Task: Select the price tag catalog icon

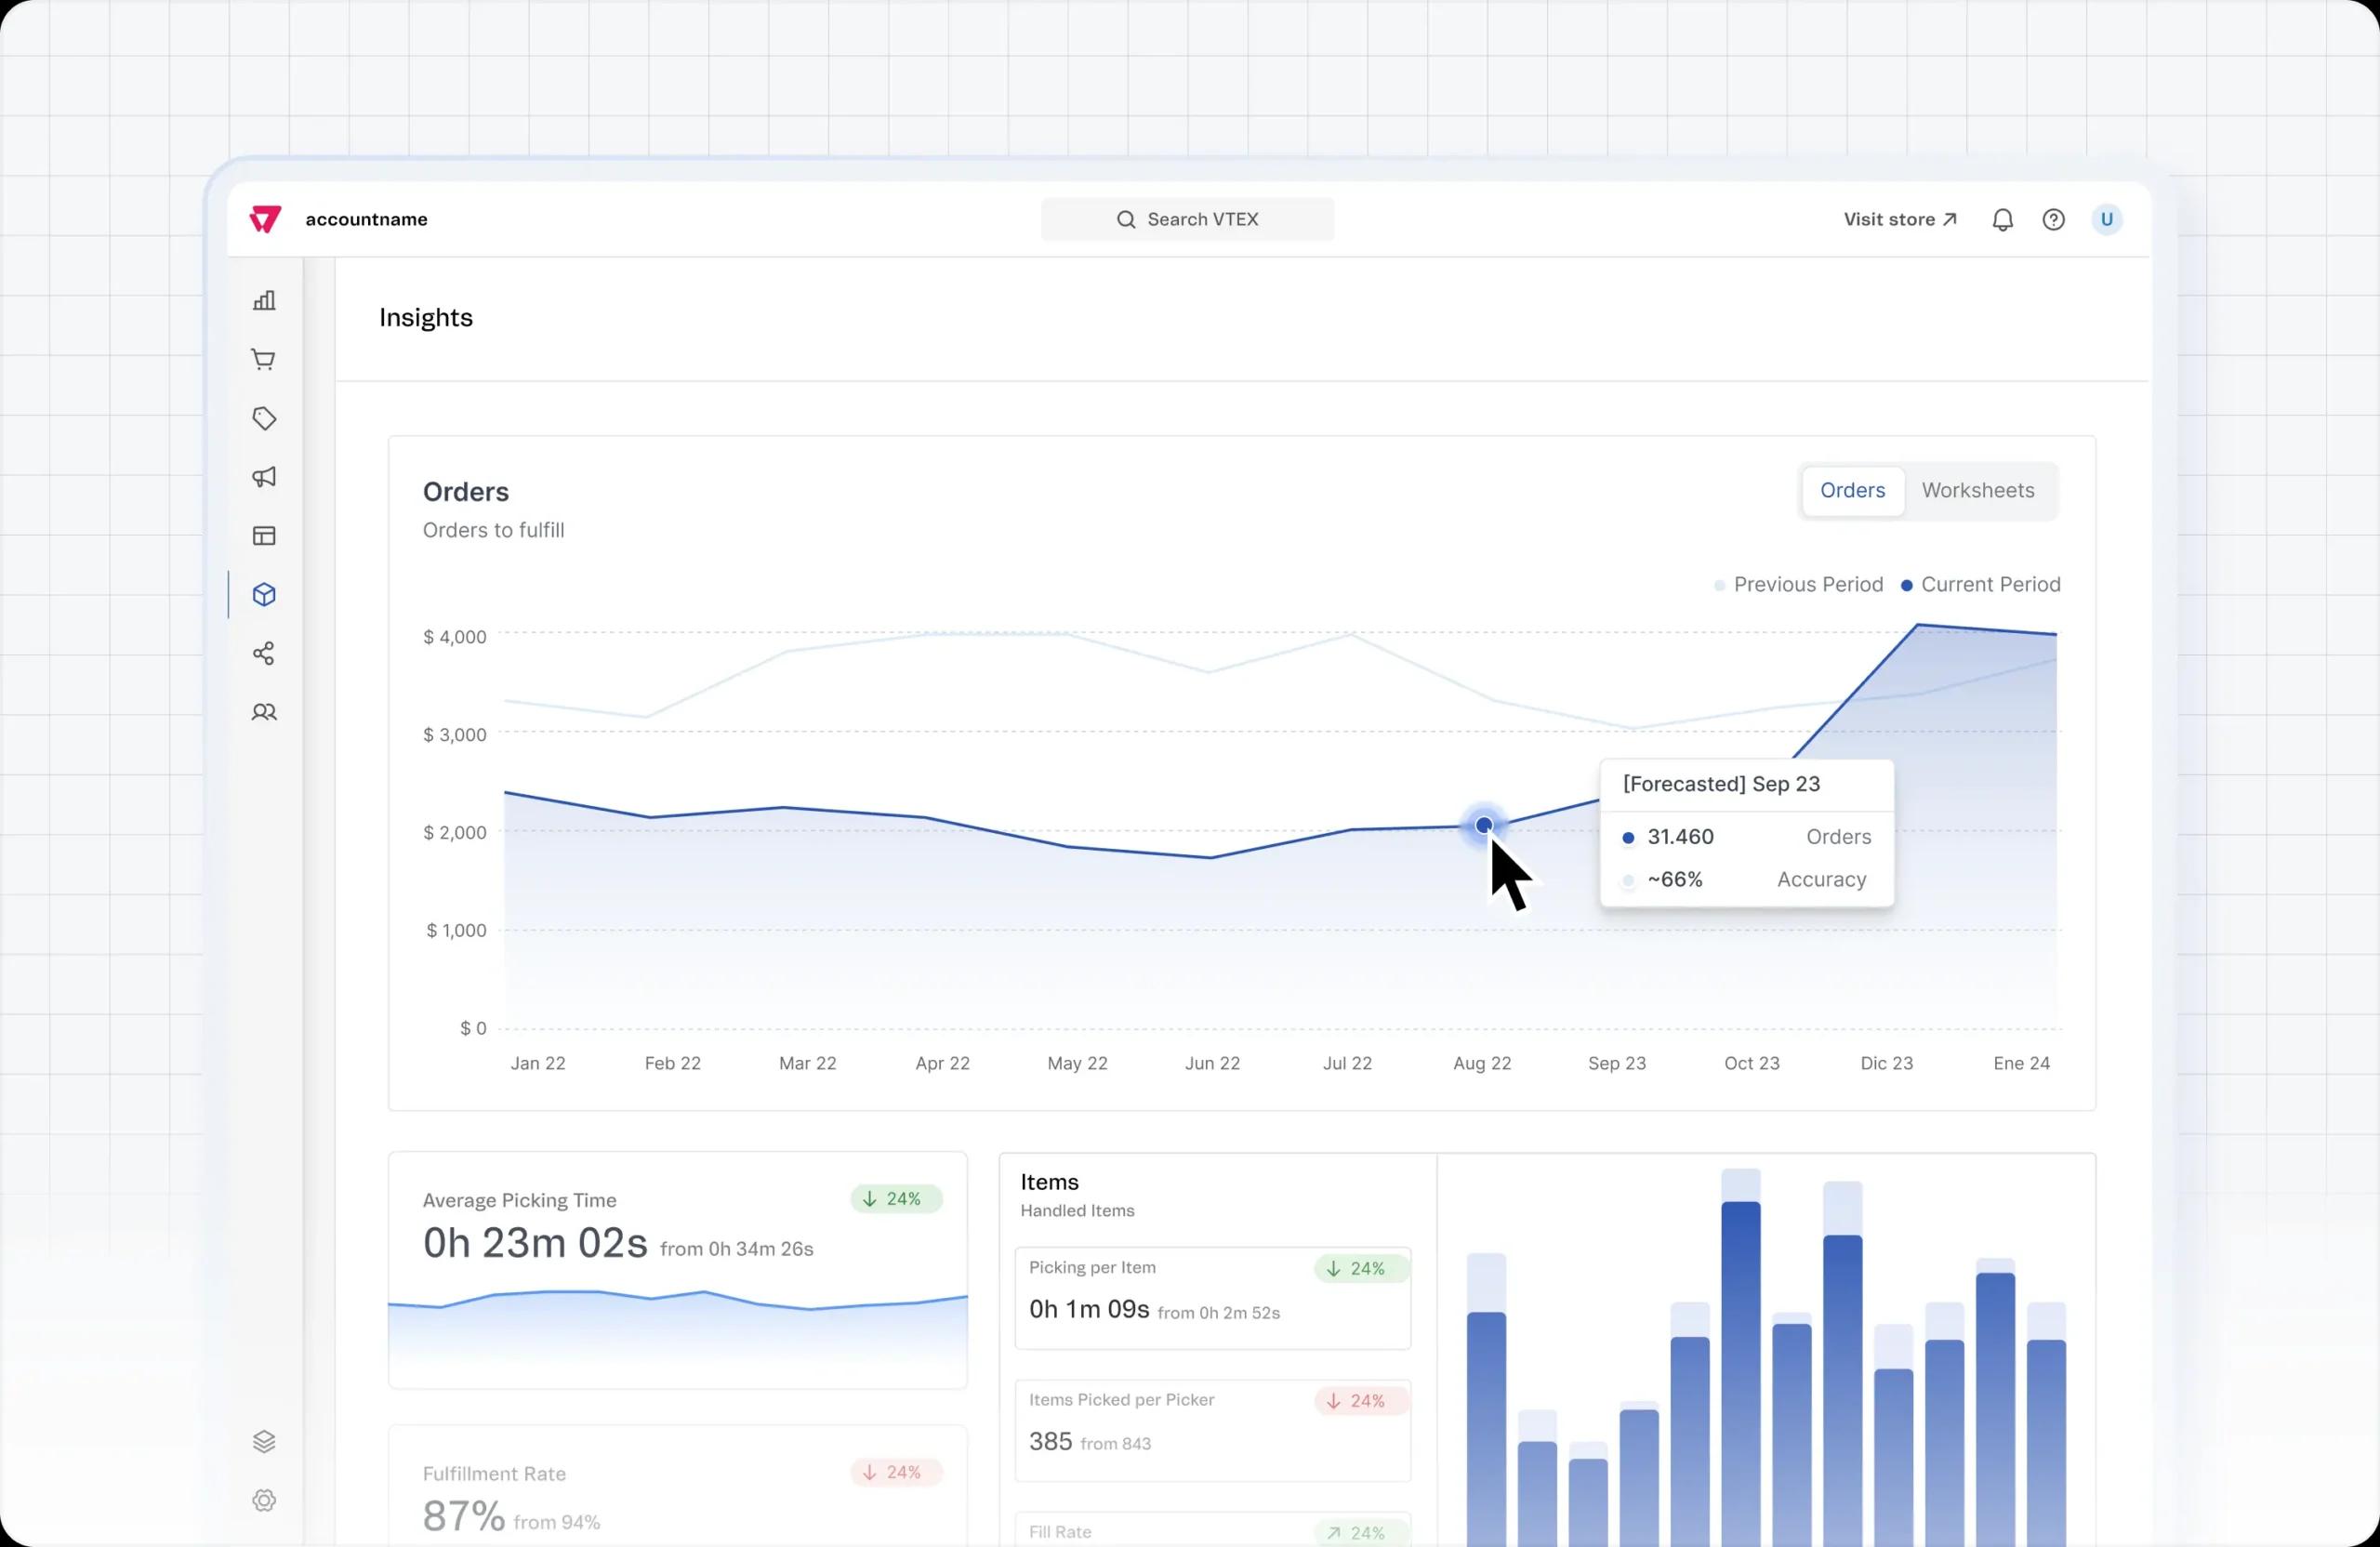Action: [264, 418]
